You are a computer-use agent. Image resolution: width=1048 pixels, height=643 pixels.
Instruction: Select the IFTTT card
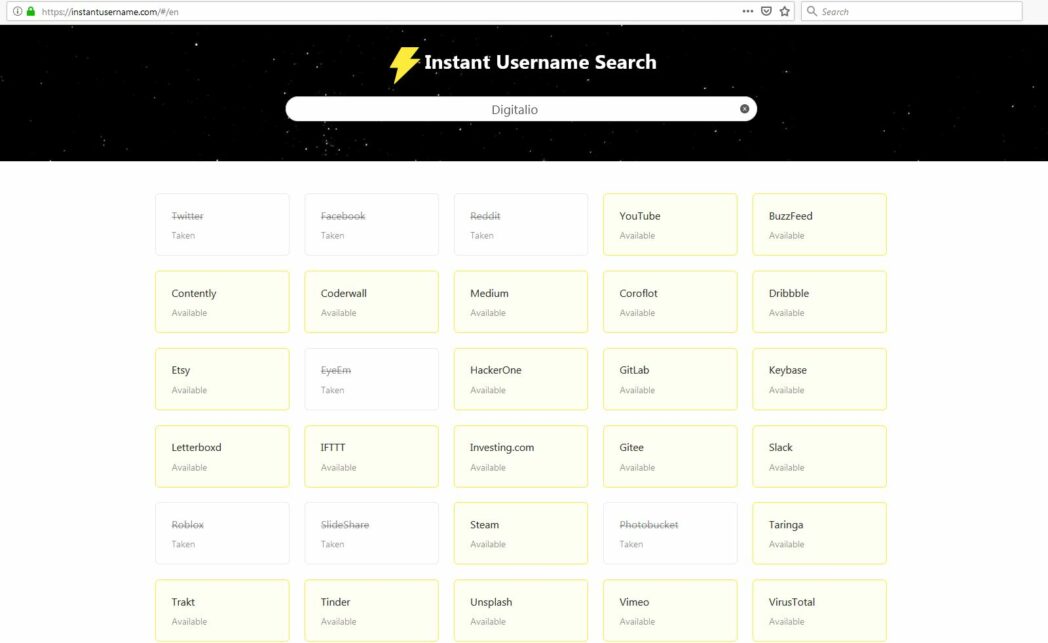(372, 457)
